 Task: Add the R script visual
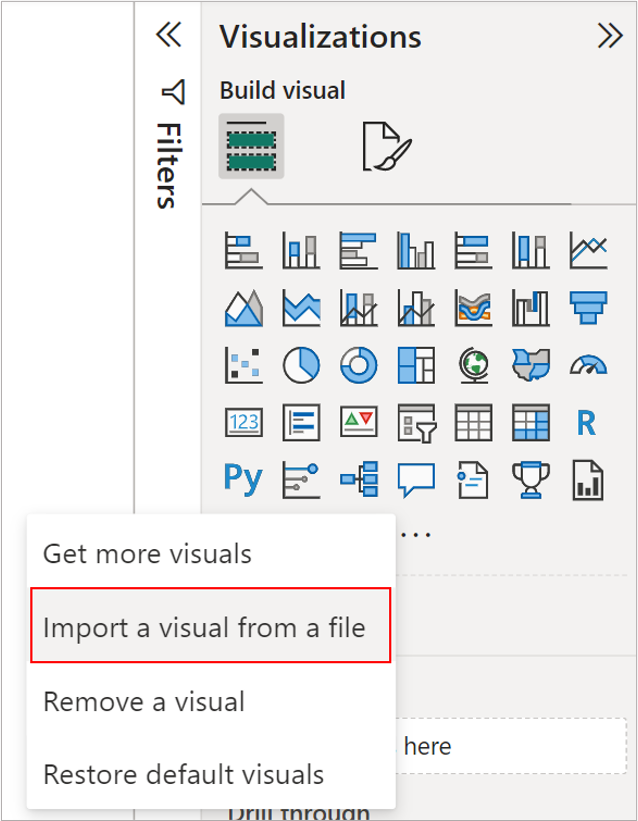pyautogui.click(x=587, y=422)
